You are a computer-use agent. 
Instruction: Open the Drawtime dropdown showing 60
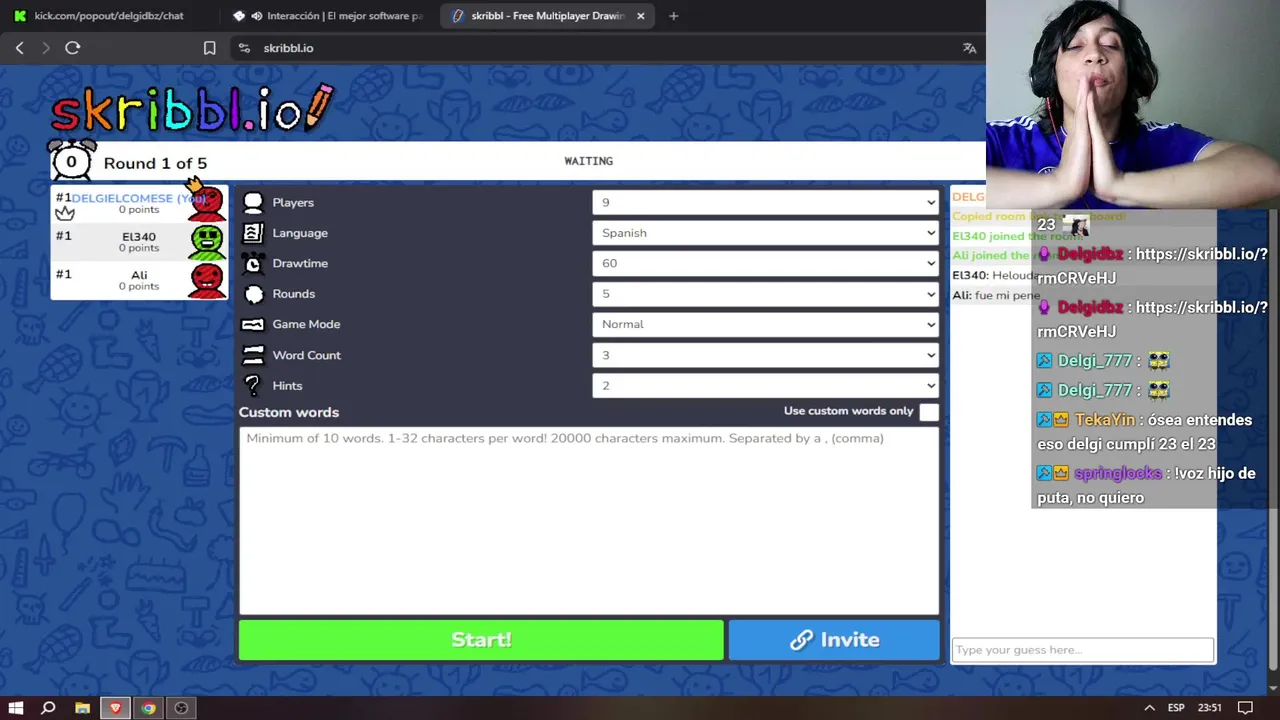pyautogui.click(x=766, y=263)
